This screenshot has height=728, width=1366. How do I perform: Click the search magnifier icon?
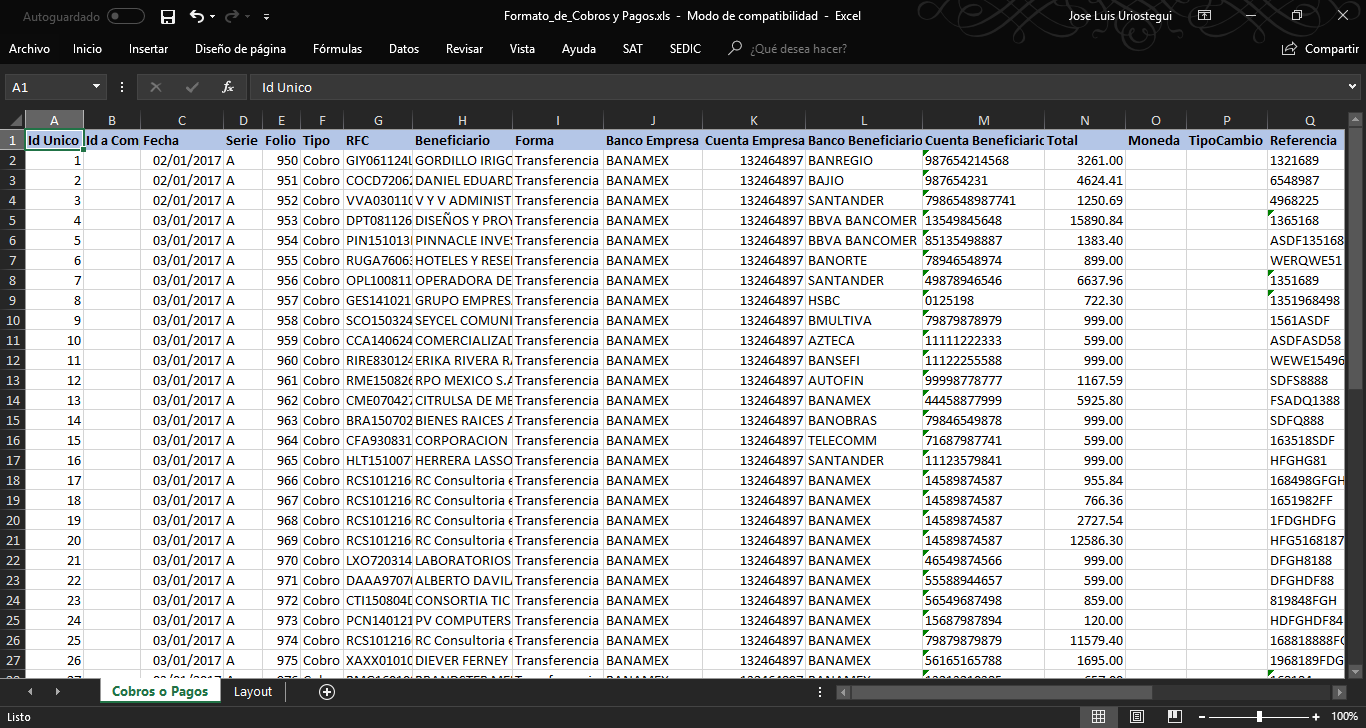point(735,48)
